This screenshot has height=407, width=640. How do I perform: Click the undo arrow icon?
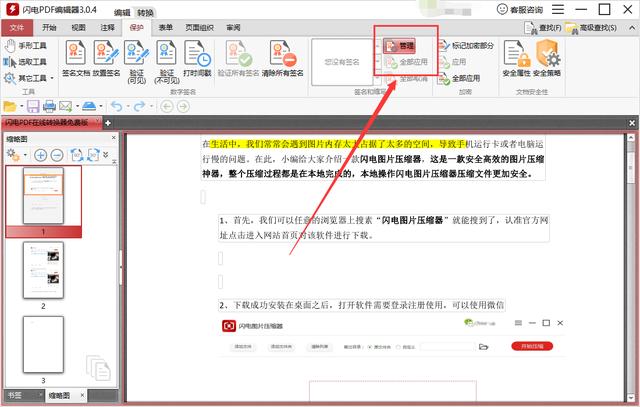[x=117, y=107]
